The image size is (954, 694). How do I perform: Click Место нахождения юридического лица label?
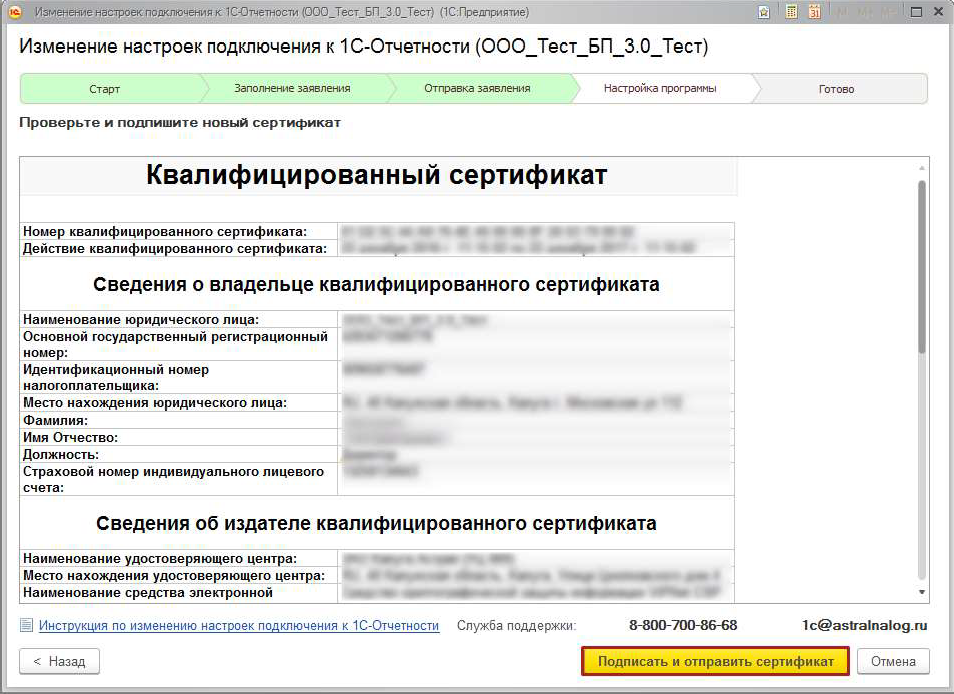pos(155,403)
